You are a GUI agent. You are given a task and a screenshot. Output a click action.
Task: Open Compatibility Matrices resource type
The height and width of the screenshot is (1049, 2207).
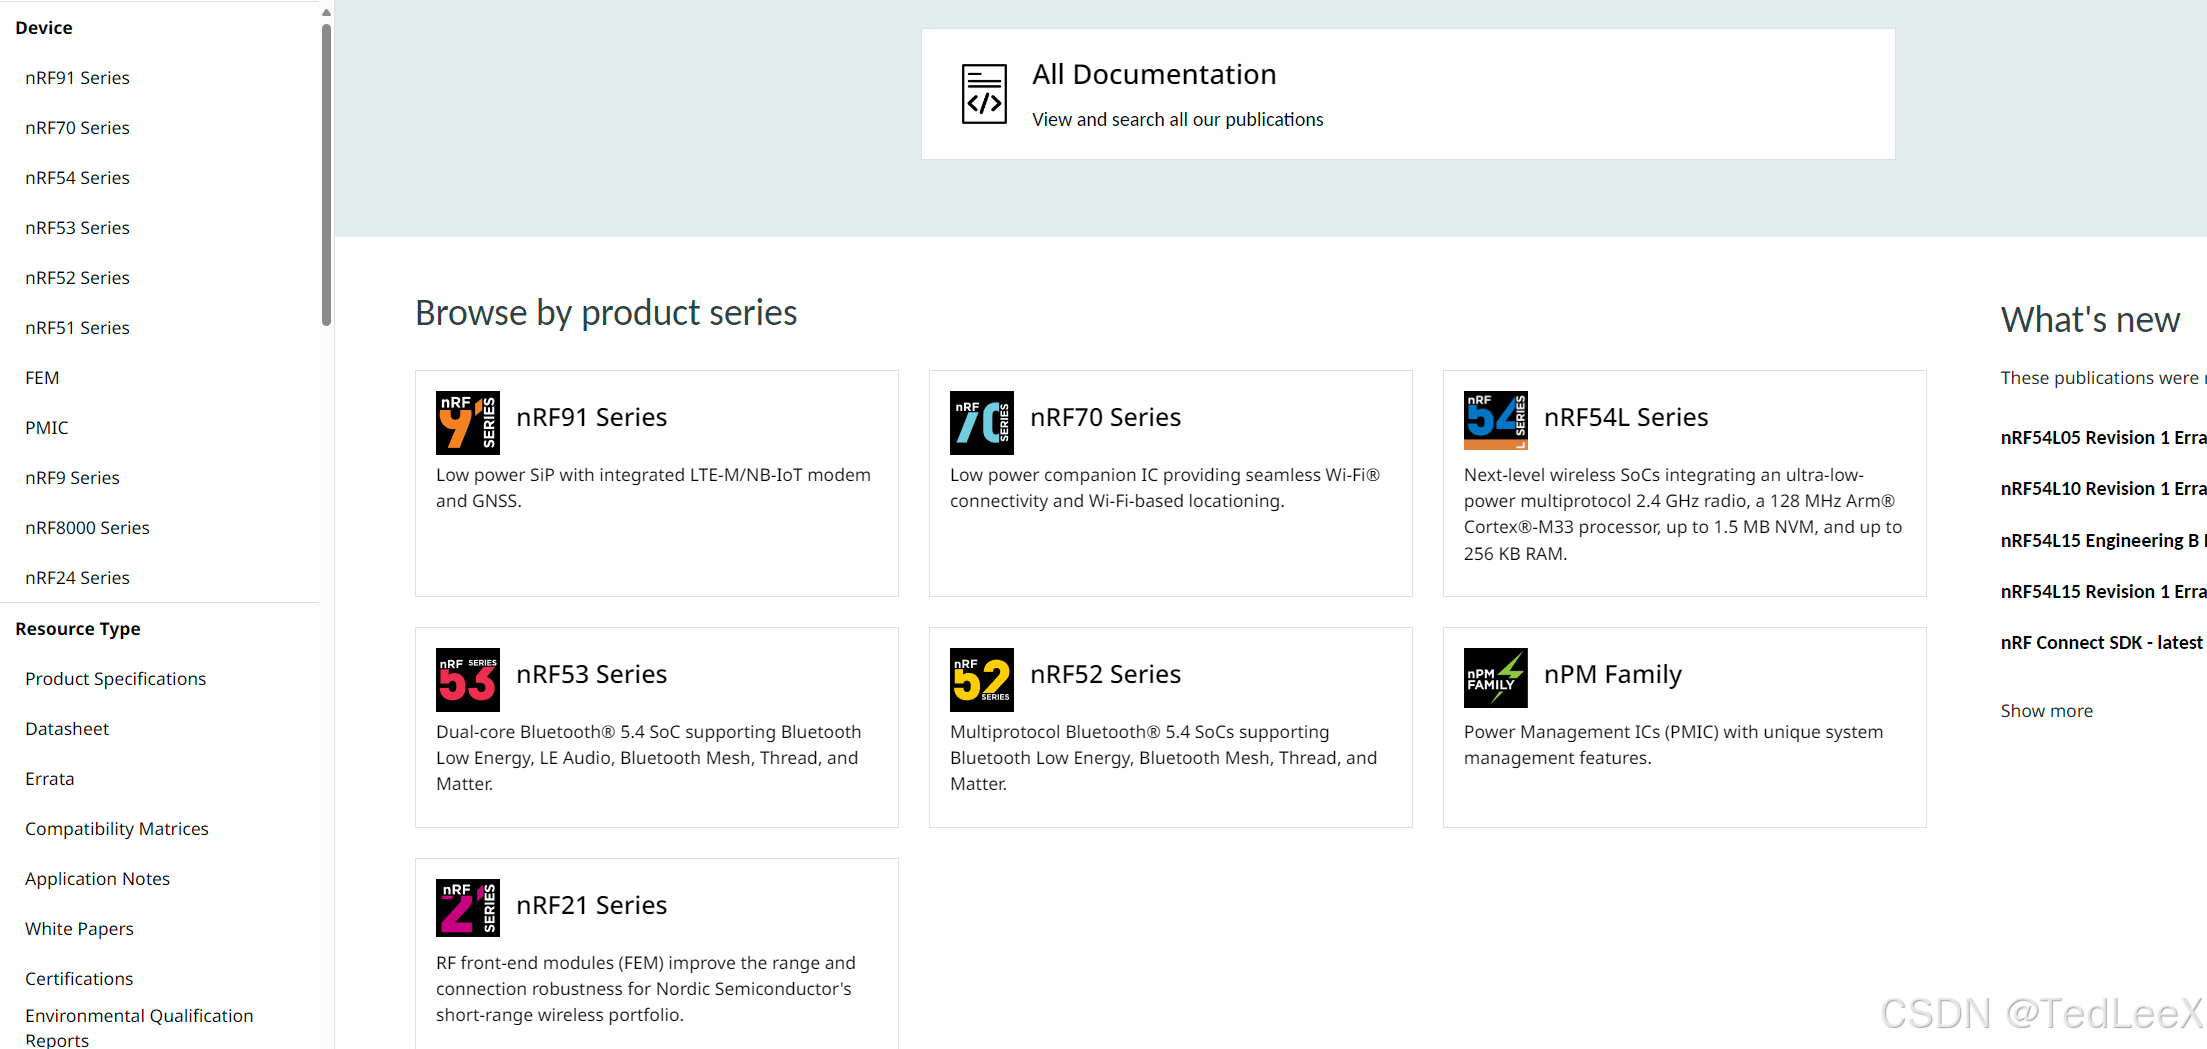pyautogui.click(x=117, y=828)
